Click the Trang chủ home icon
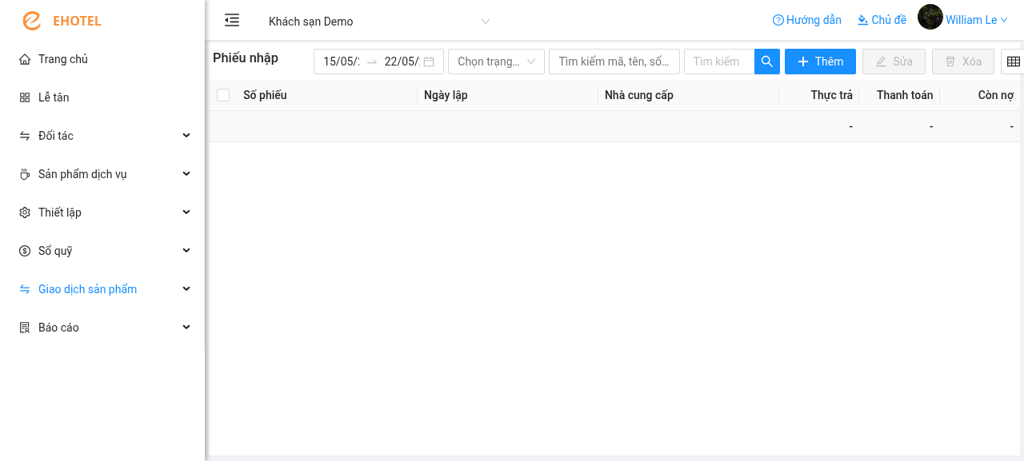 coord(25,59)
